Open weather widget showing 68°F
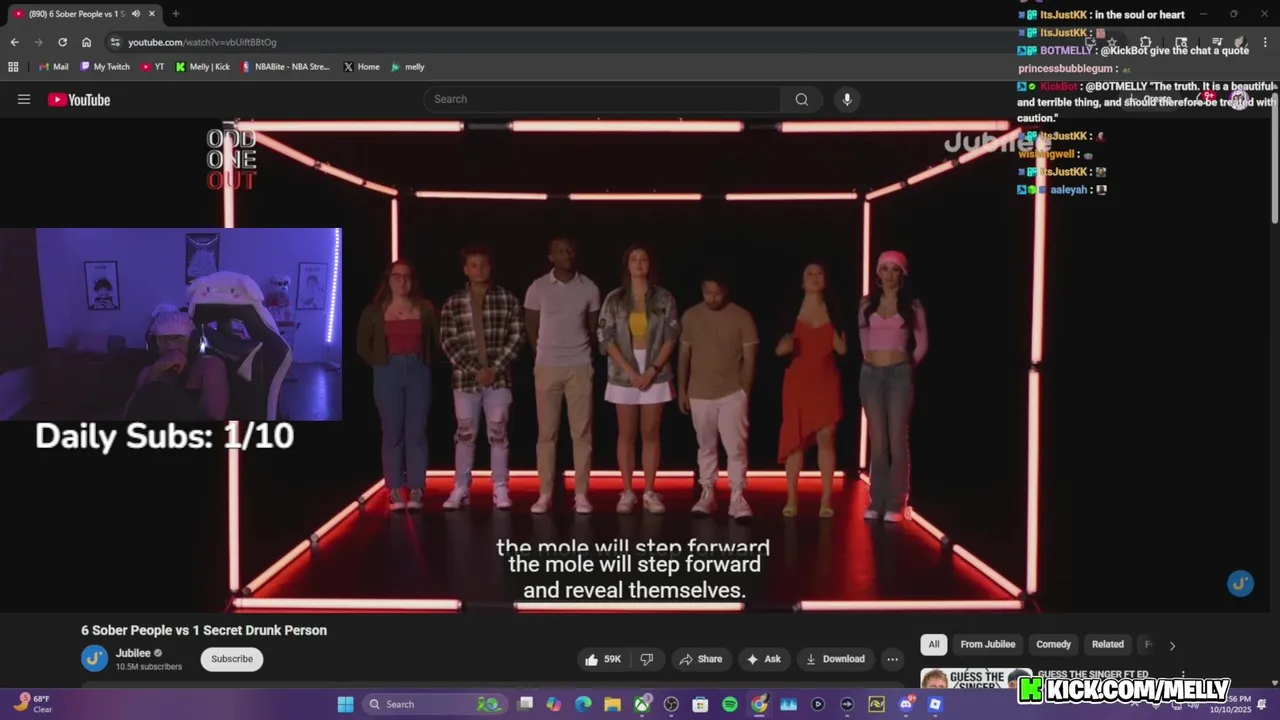 [x=33, y=704]
